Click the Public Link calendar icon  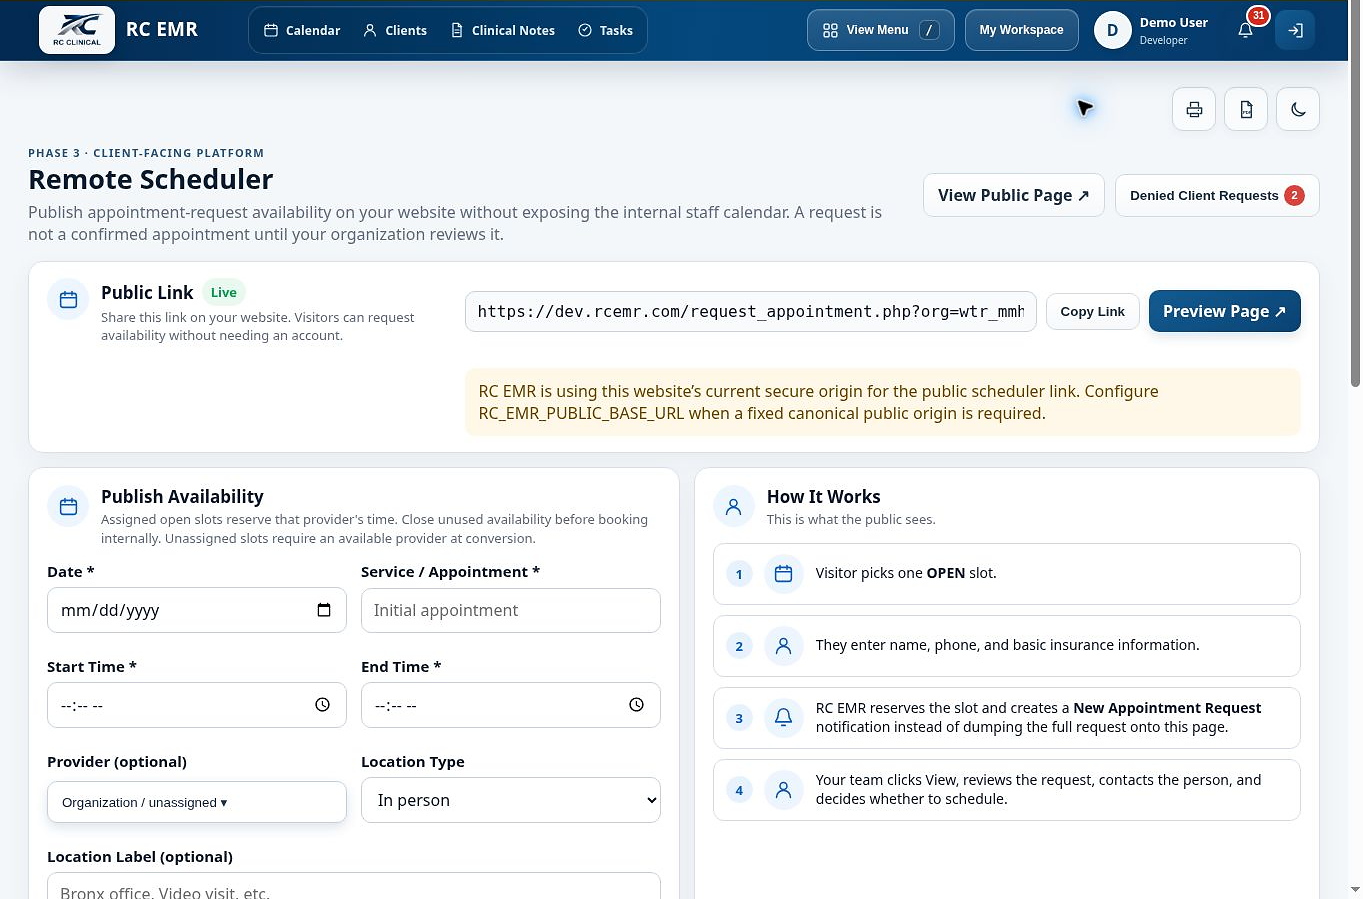(x=68, y=300)
